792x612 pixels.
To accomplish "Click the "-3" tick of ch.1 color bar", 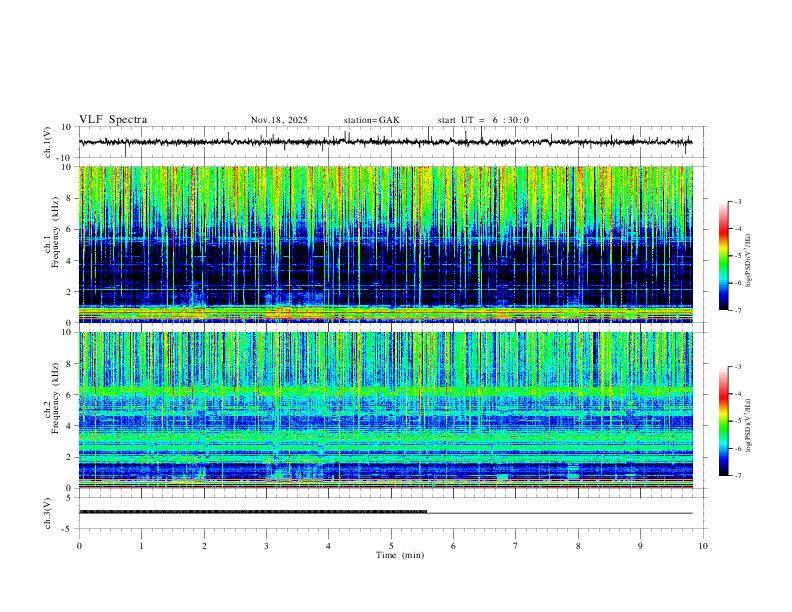I will (737, 201).
